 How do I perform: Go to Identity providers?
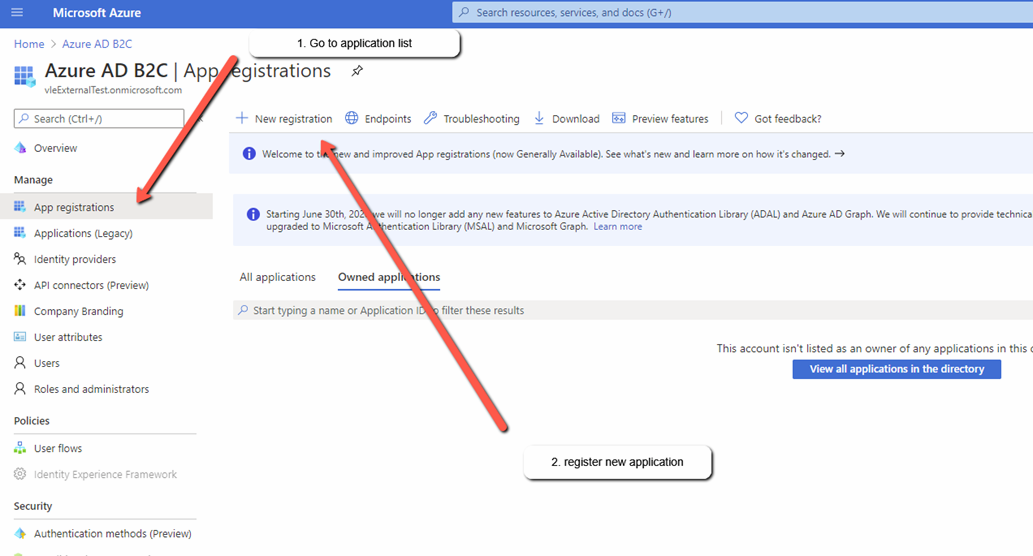point(75,259)
